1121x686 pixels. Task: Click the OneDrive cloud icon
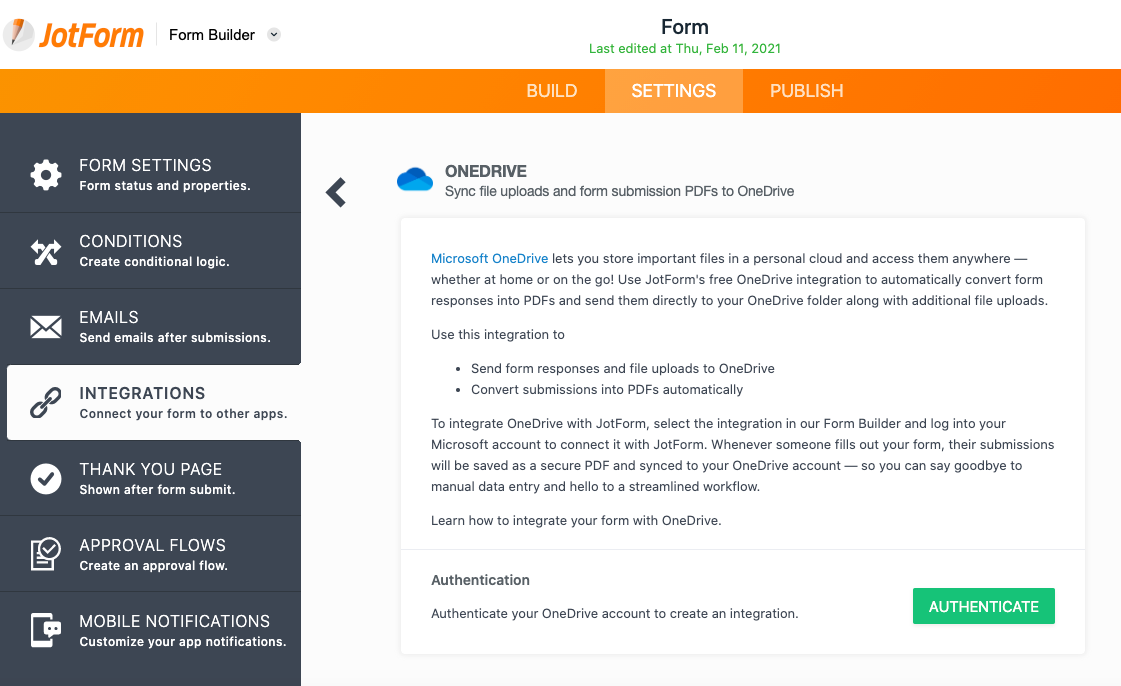[x=415, y=179]
